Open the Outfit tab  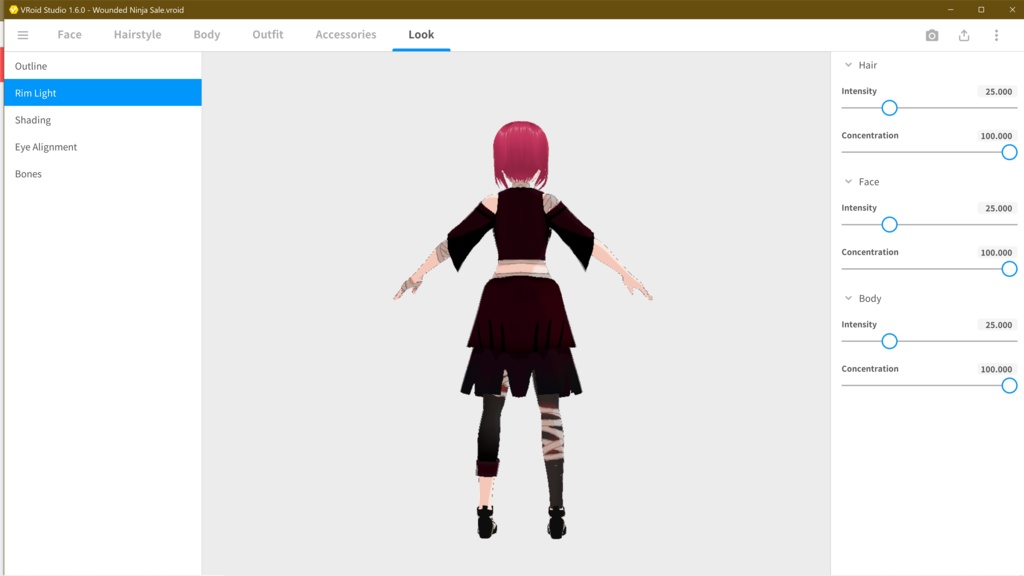267,34
